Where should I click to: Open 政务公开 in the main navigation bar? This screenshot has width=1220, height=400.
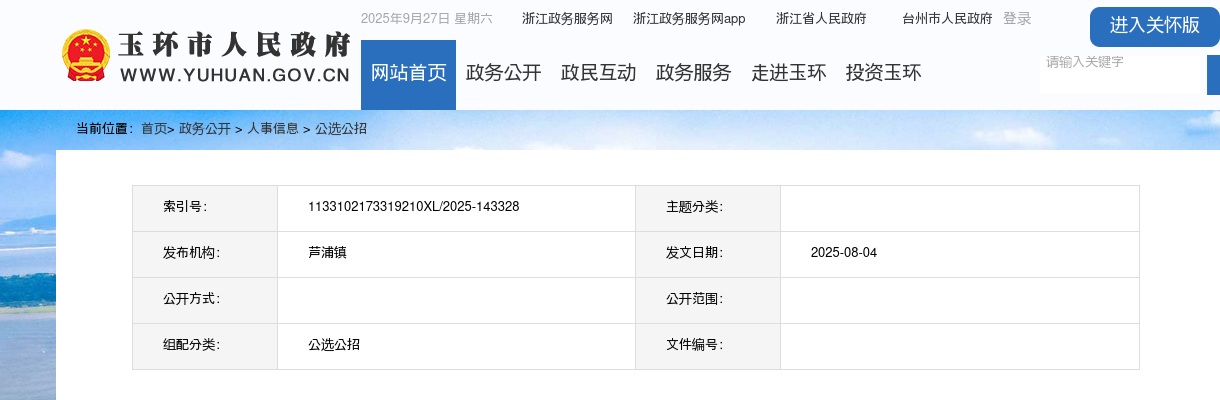pyautogui.click(x=503, y=73)
